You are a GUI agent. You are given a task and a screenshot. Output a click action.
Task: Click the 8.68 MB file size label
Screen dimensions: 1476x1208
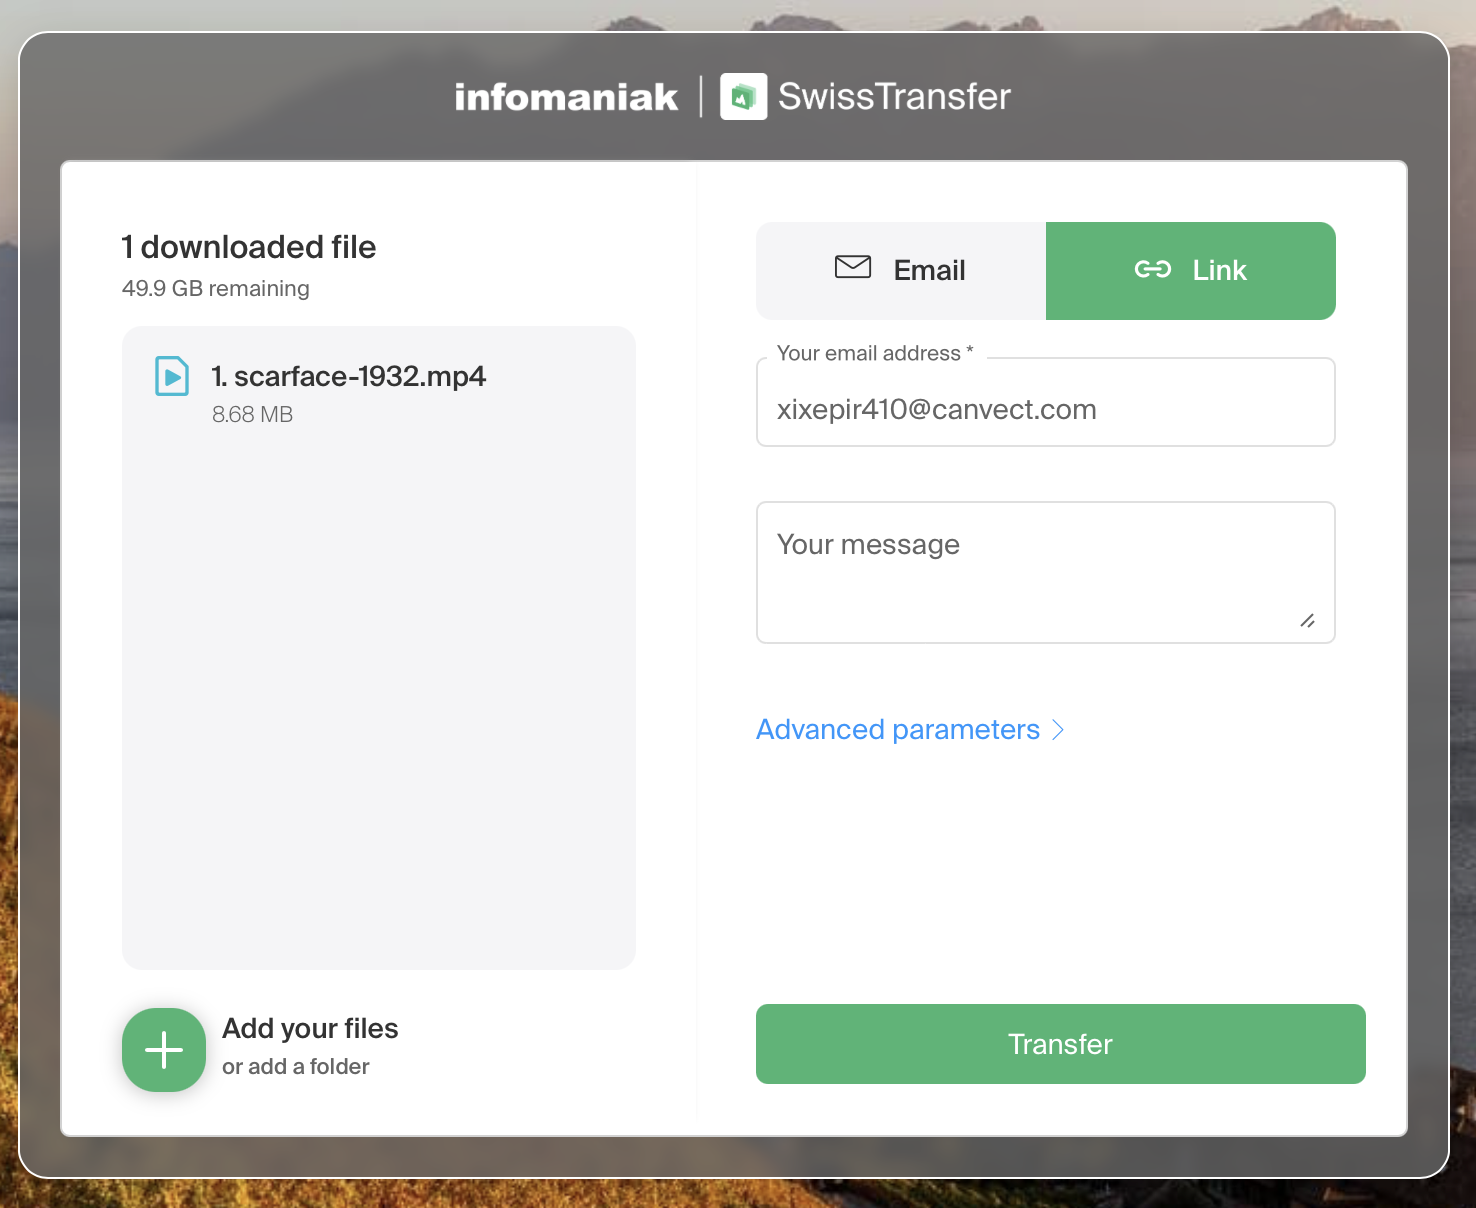252,415
